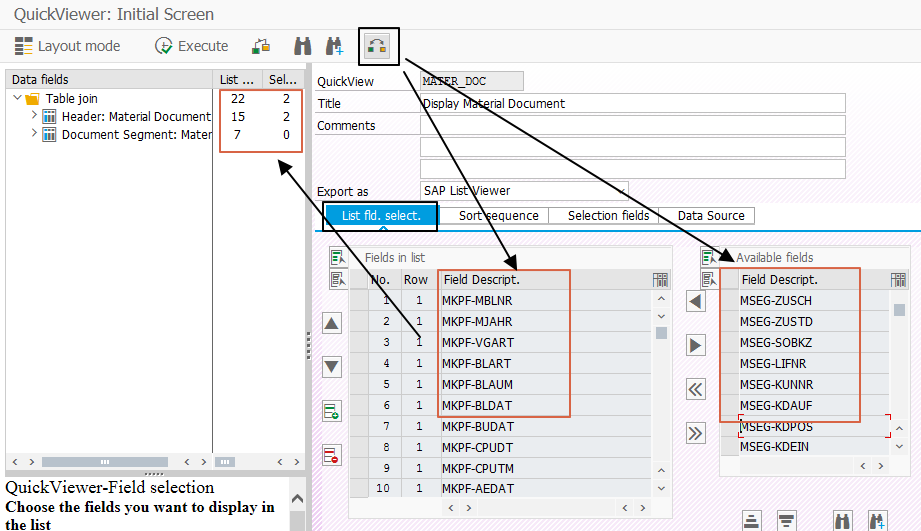Screen dimensions: 921x531
Task: Open the Data Source tab
Action: [x=711, y=216]
